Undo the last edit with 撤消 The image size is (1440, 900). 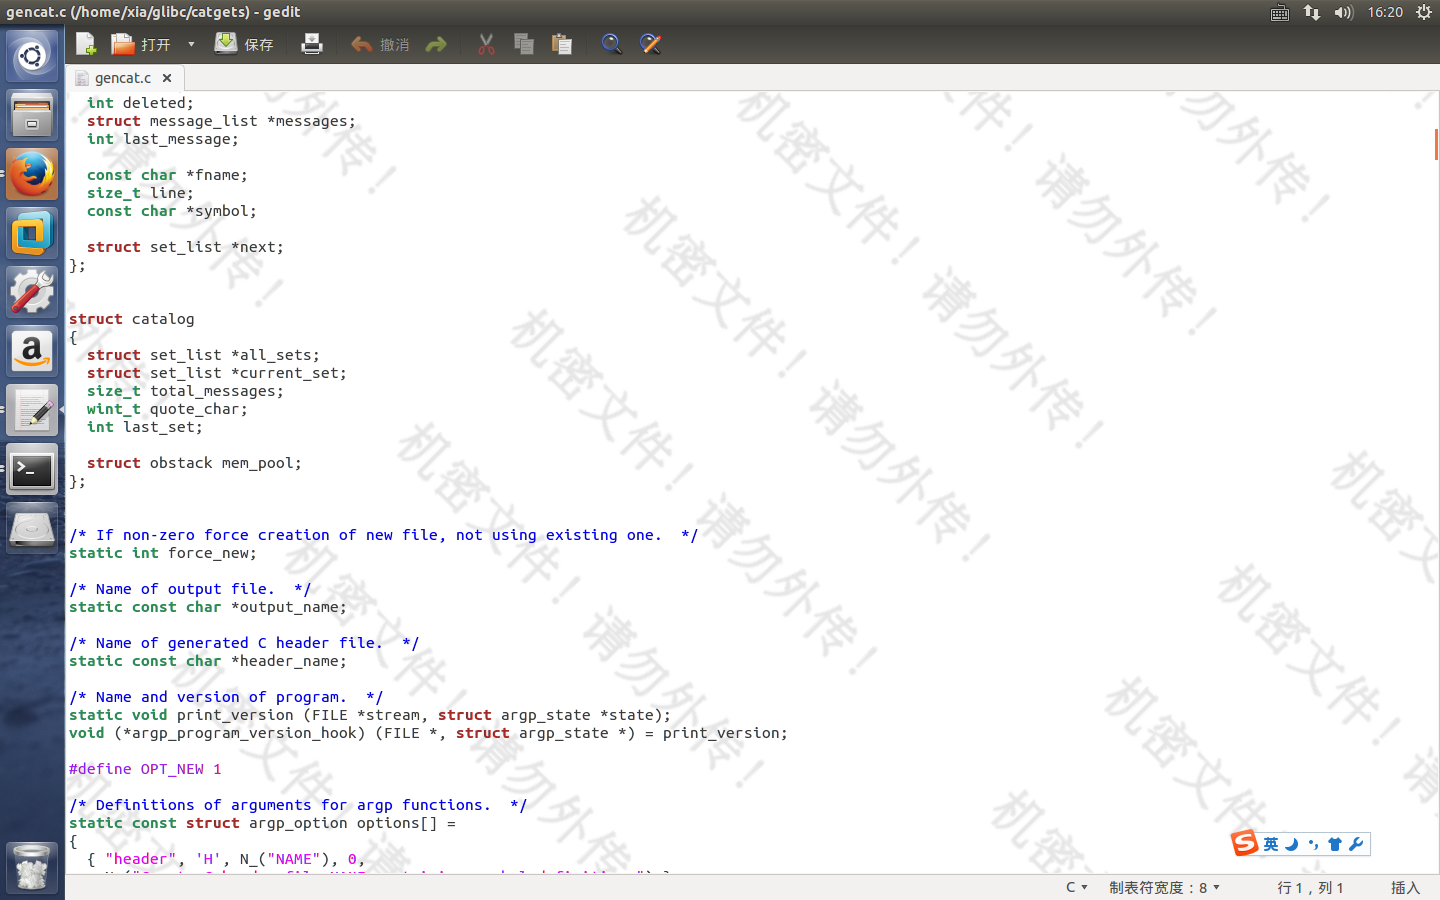coord(381,44)
